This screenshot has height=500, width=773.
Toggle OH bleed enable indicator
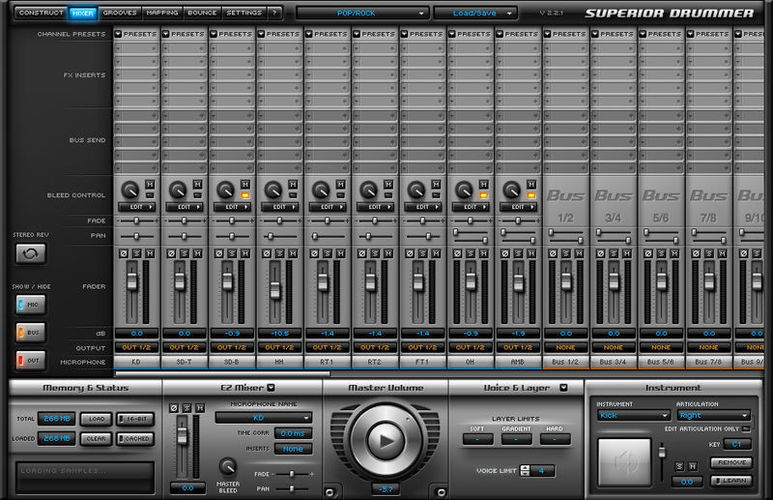coord(484,196)
